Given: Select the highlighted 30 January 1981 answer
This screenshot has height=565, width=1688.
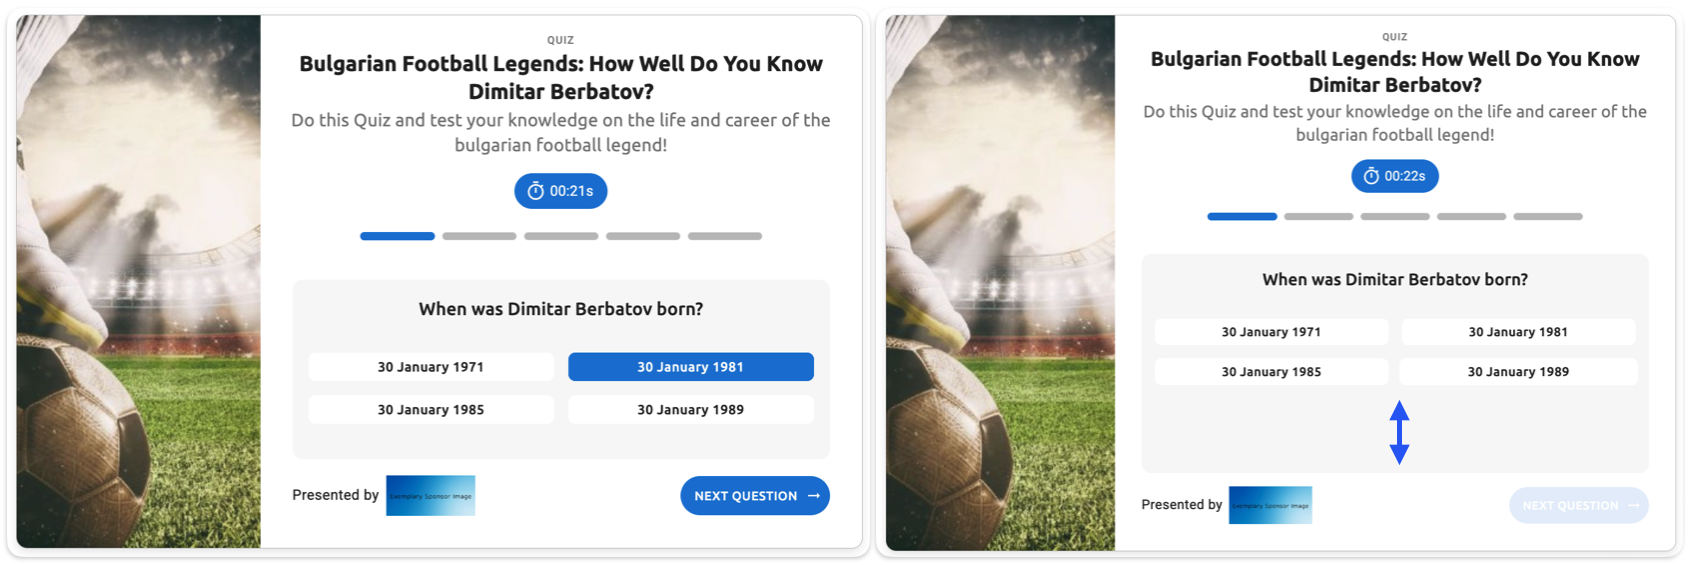Looking at the screenshot, I should tap(690, 367).
